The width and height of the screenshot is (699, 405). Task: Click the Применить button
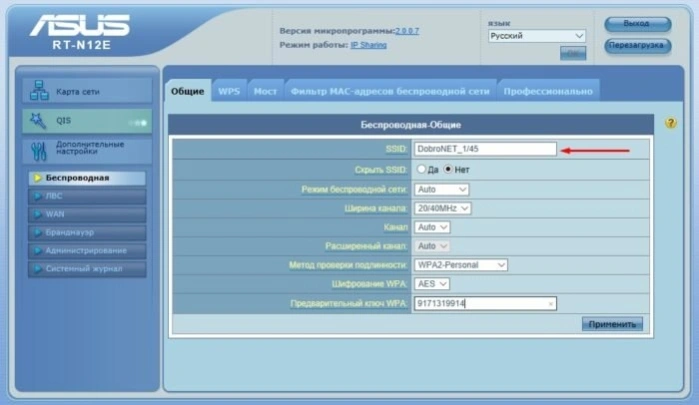[612, 324]
